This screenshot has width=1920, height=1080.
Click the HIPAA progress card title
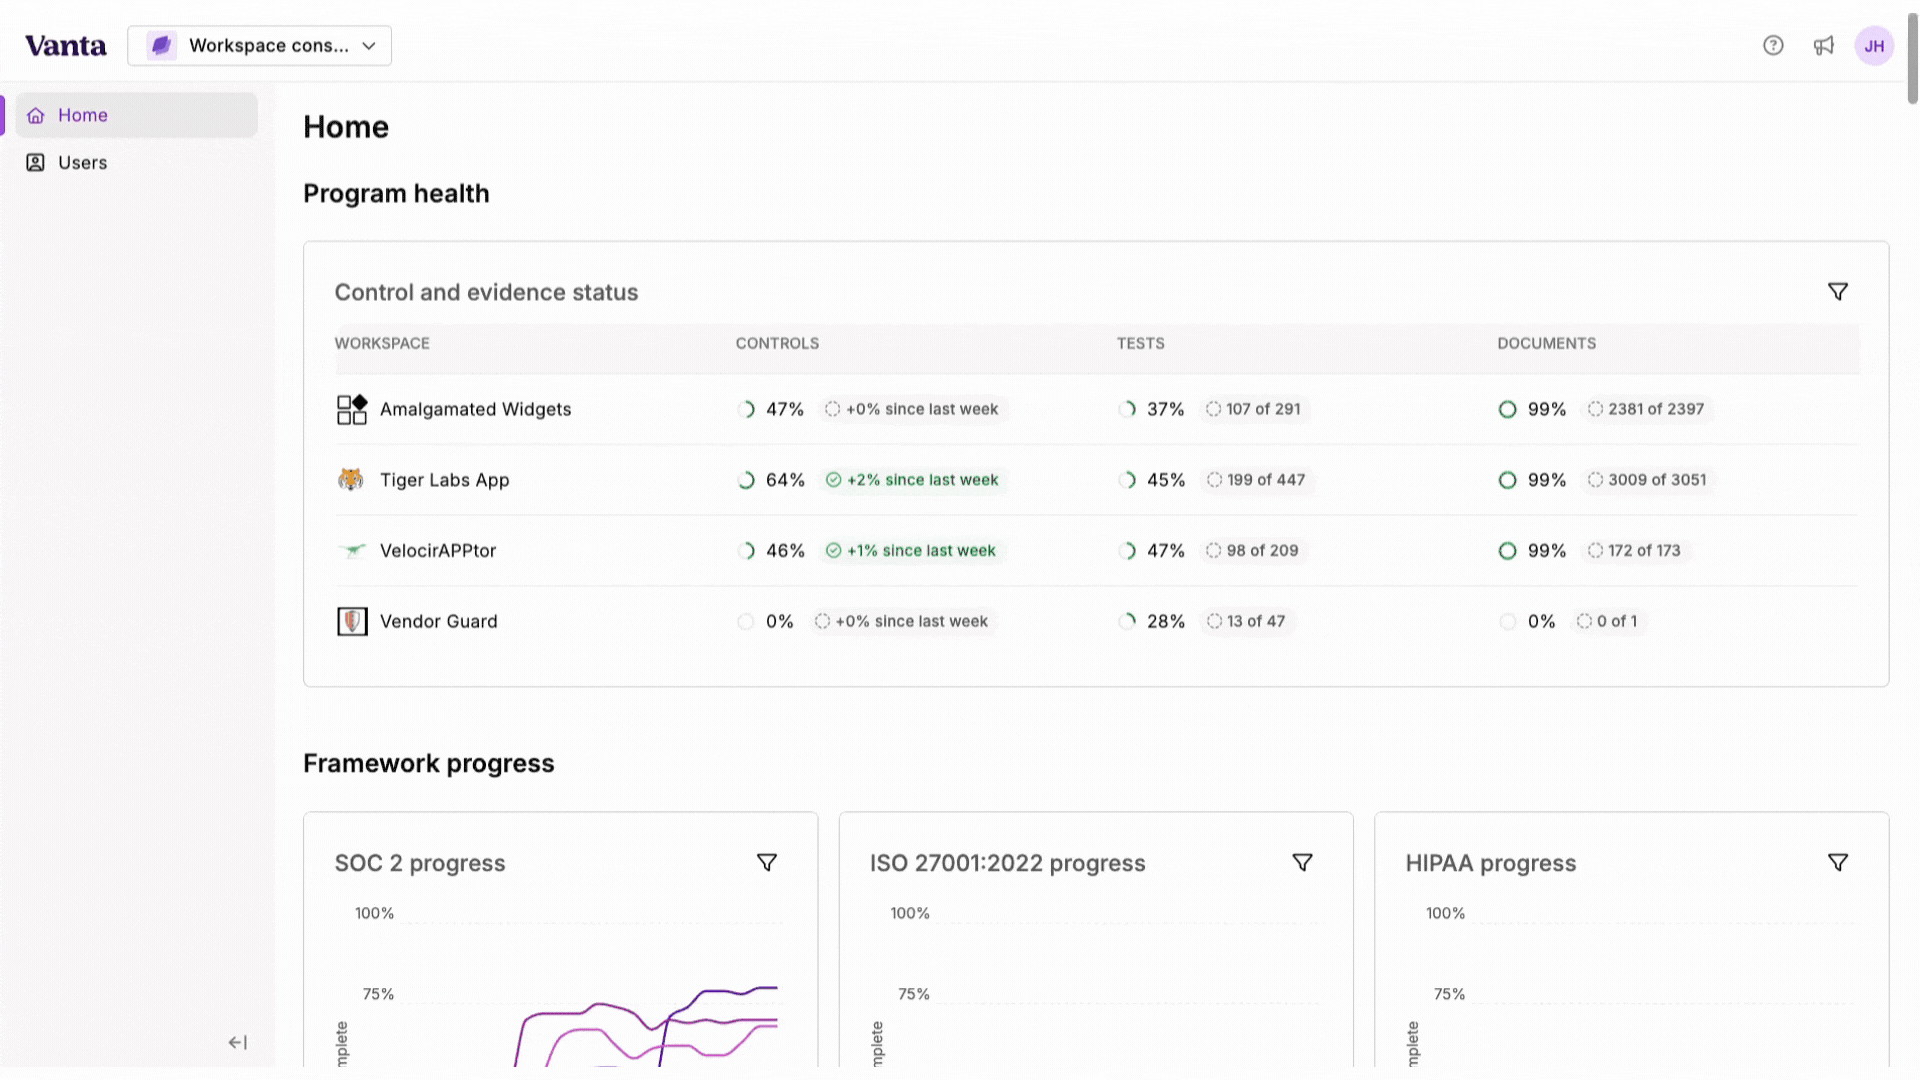click(1490, 863)
